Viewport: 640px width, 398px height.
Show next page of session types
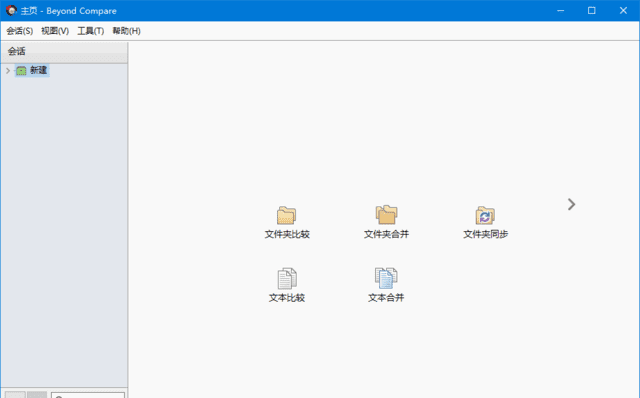(x=571, y=205)
